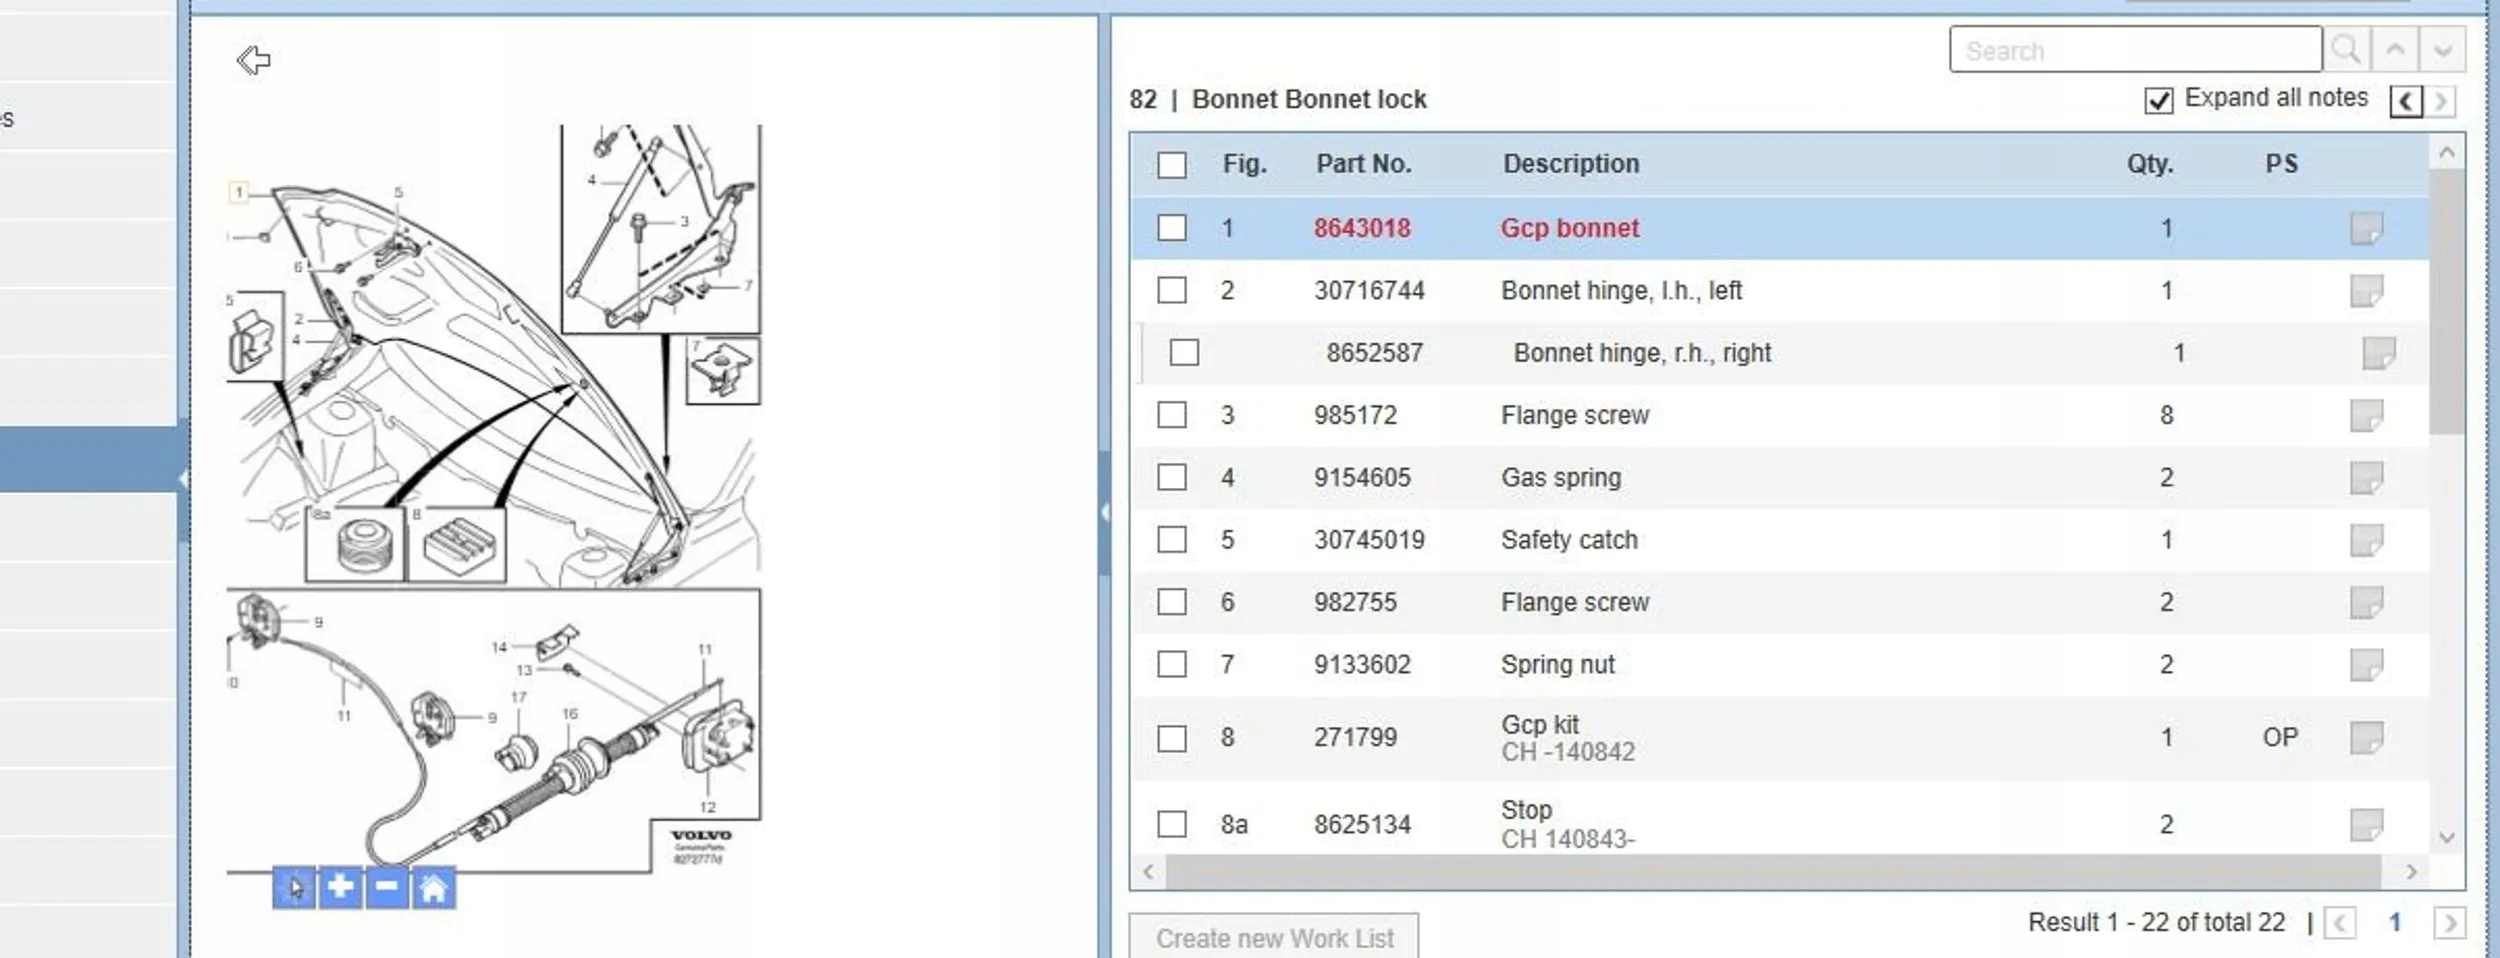This screenshot has width=2500, height=958.
Task: Click the Part No. column header
Action: coord(1363,164)
